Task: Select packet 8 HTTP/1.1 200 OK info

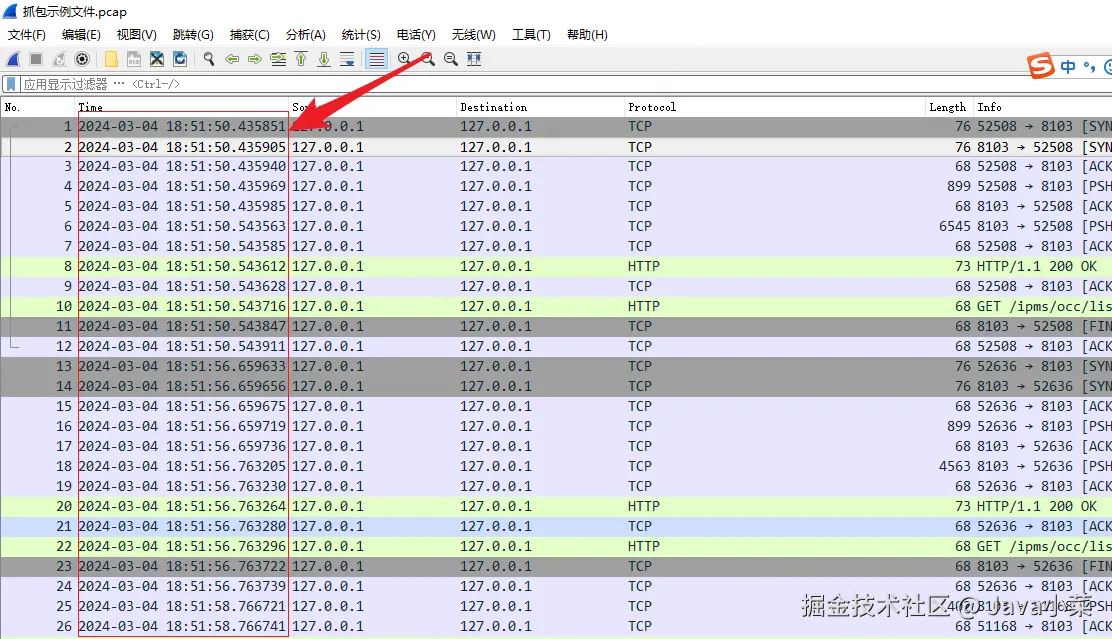Action: [1037, 267]
